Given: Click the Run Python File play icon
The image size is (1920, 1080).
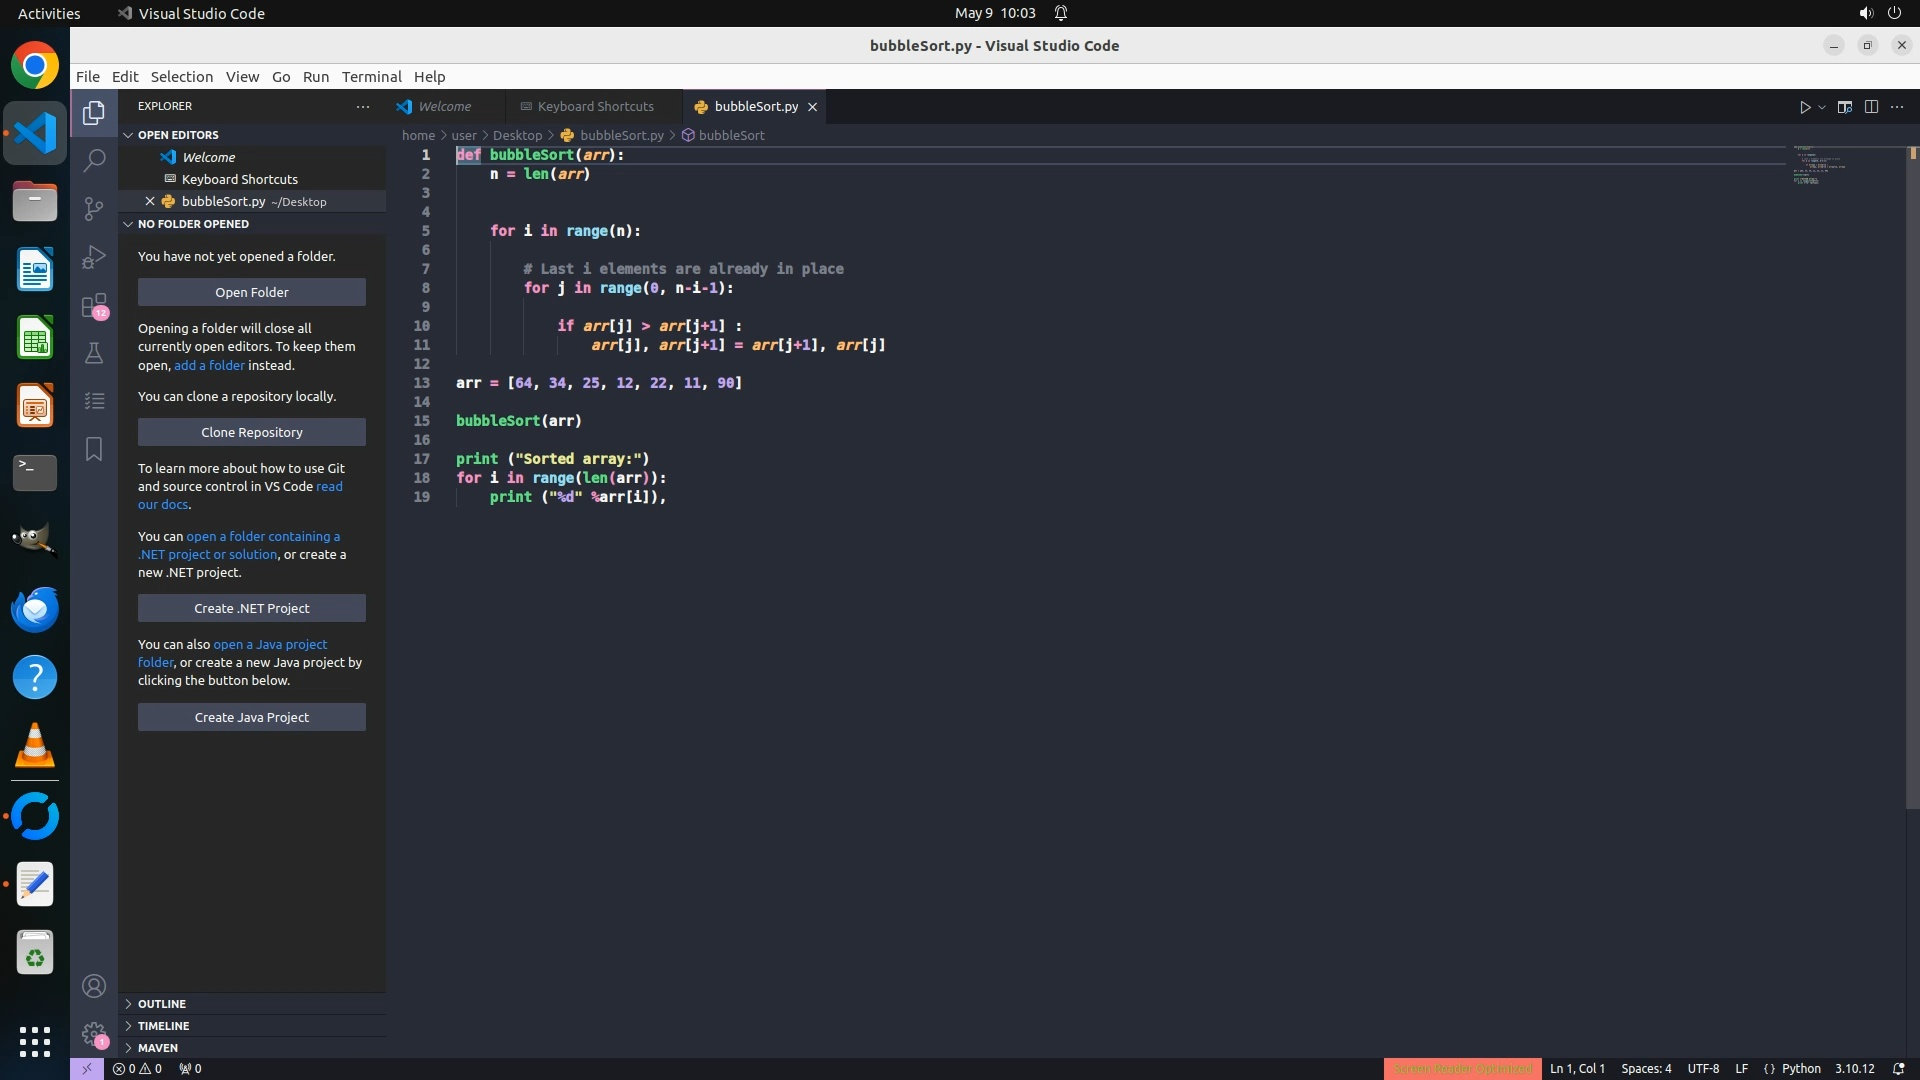Looking at the screenshot, I should point(1805,107).
